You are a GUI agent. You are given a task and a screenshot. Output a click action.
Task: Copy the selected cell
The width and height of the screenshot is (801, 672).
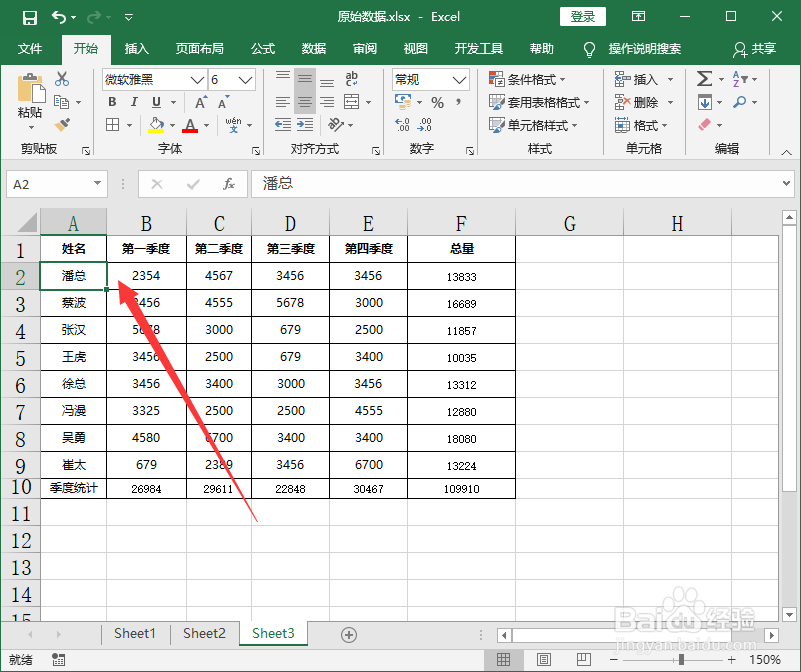pos(62,102)
